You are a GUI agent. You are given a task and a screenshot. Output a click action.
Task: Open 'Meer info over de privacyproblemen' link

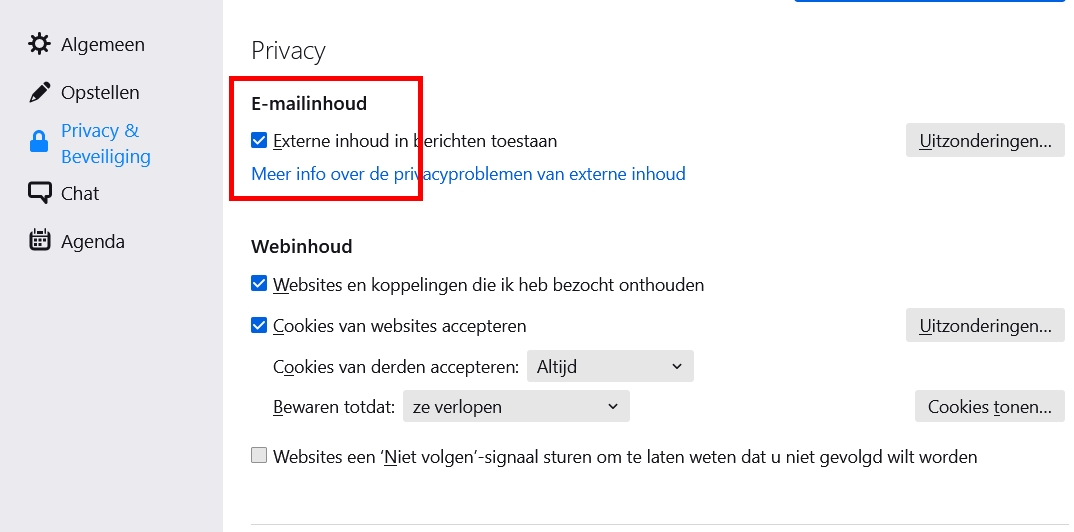(x=468, y=174)
